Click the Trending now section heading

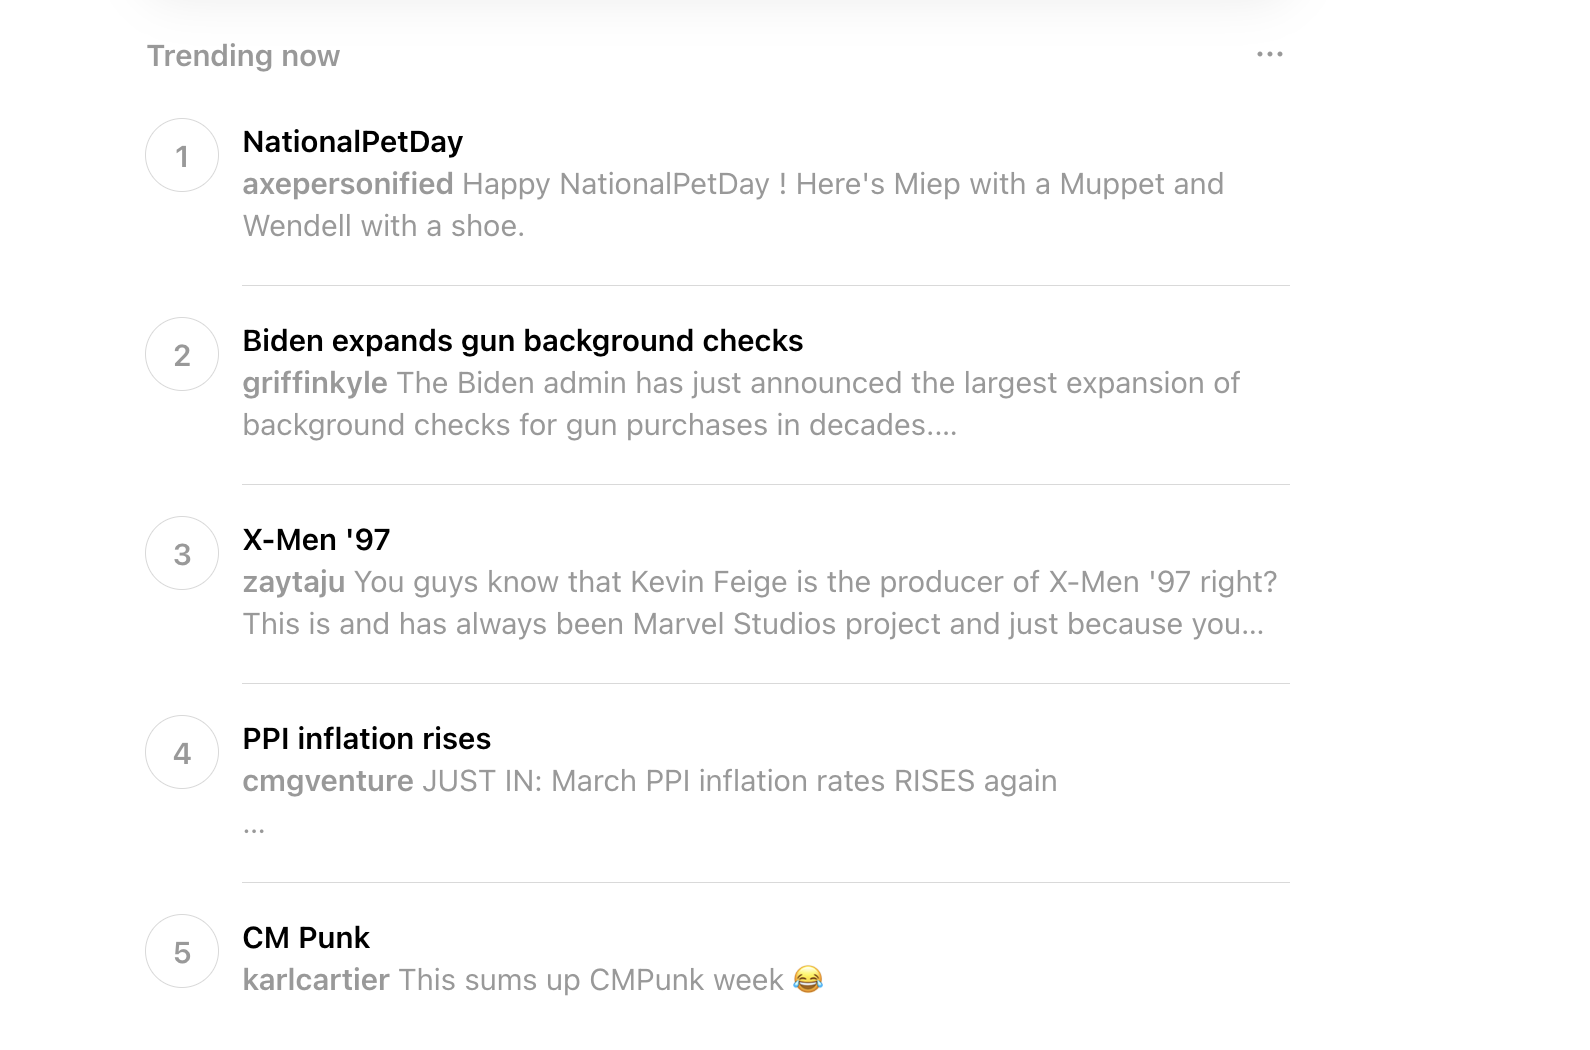tap(244, 56)
